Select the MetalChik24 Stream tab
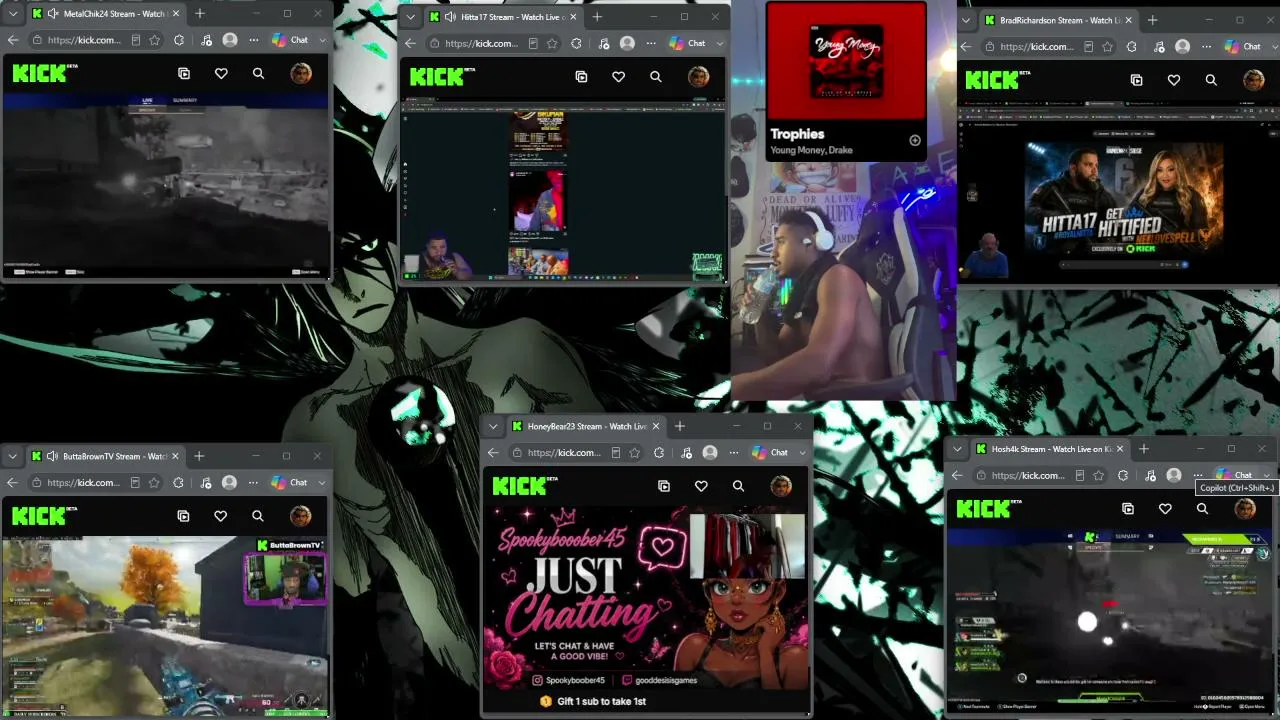This screenshot has height=720, width=1280. point(105,14)
